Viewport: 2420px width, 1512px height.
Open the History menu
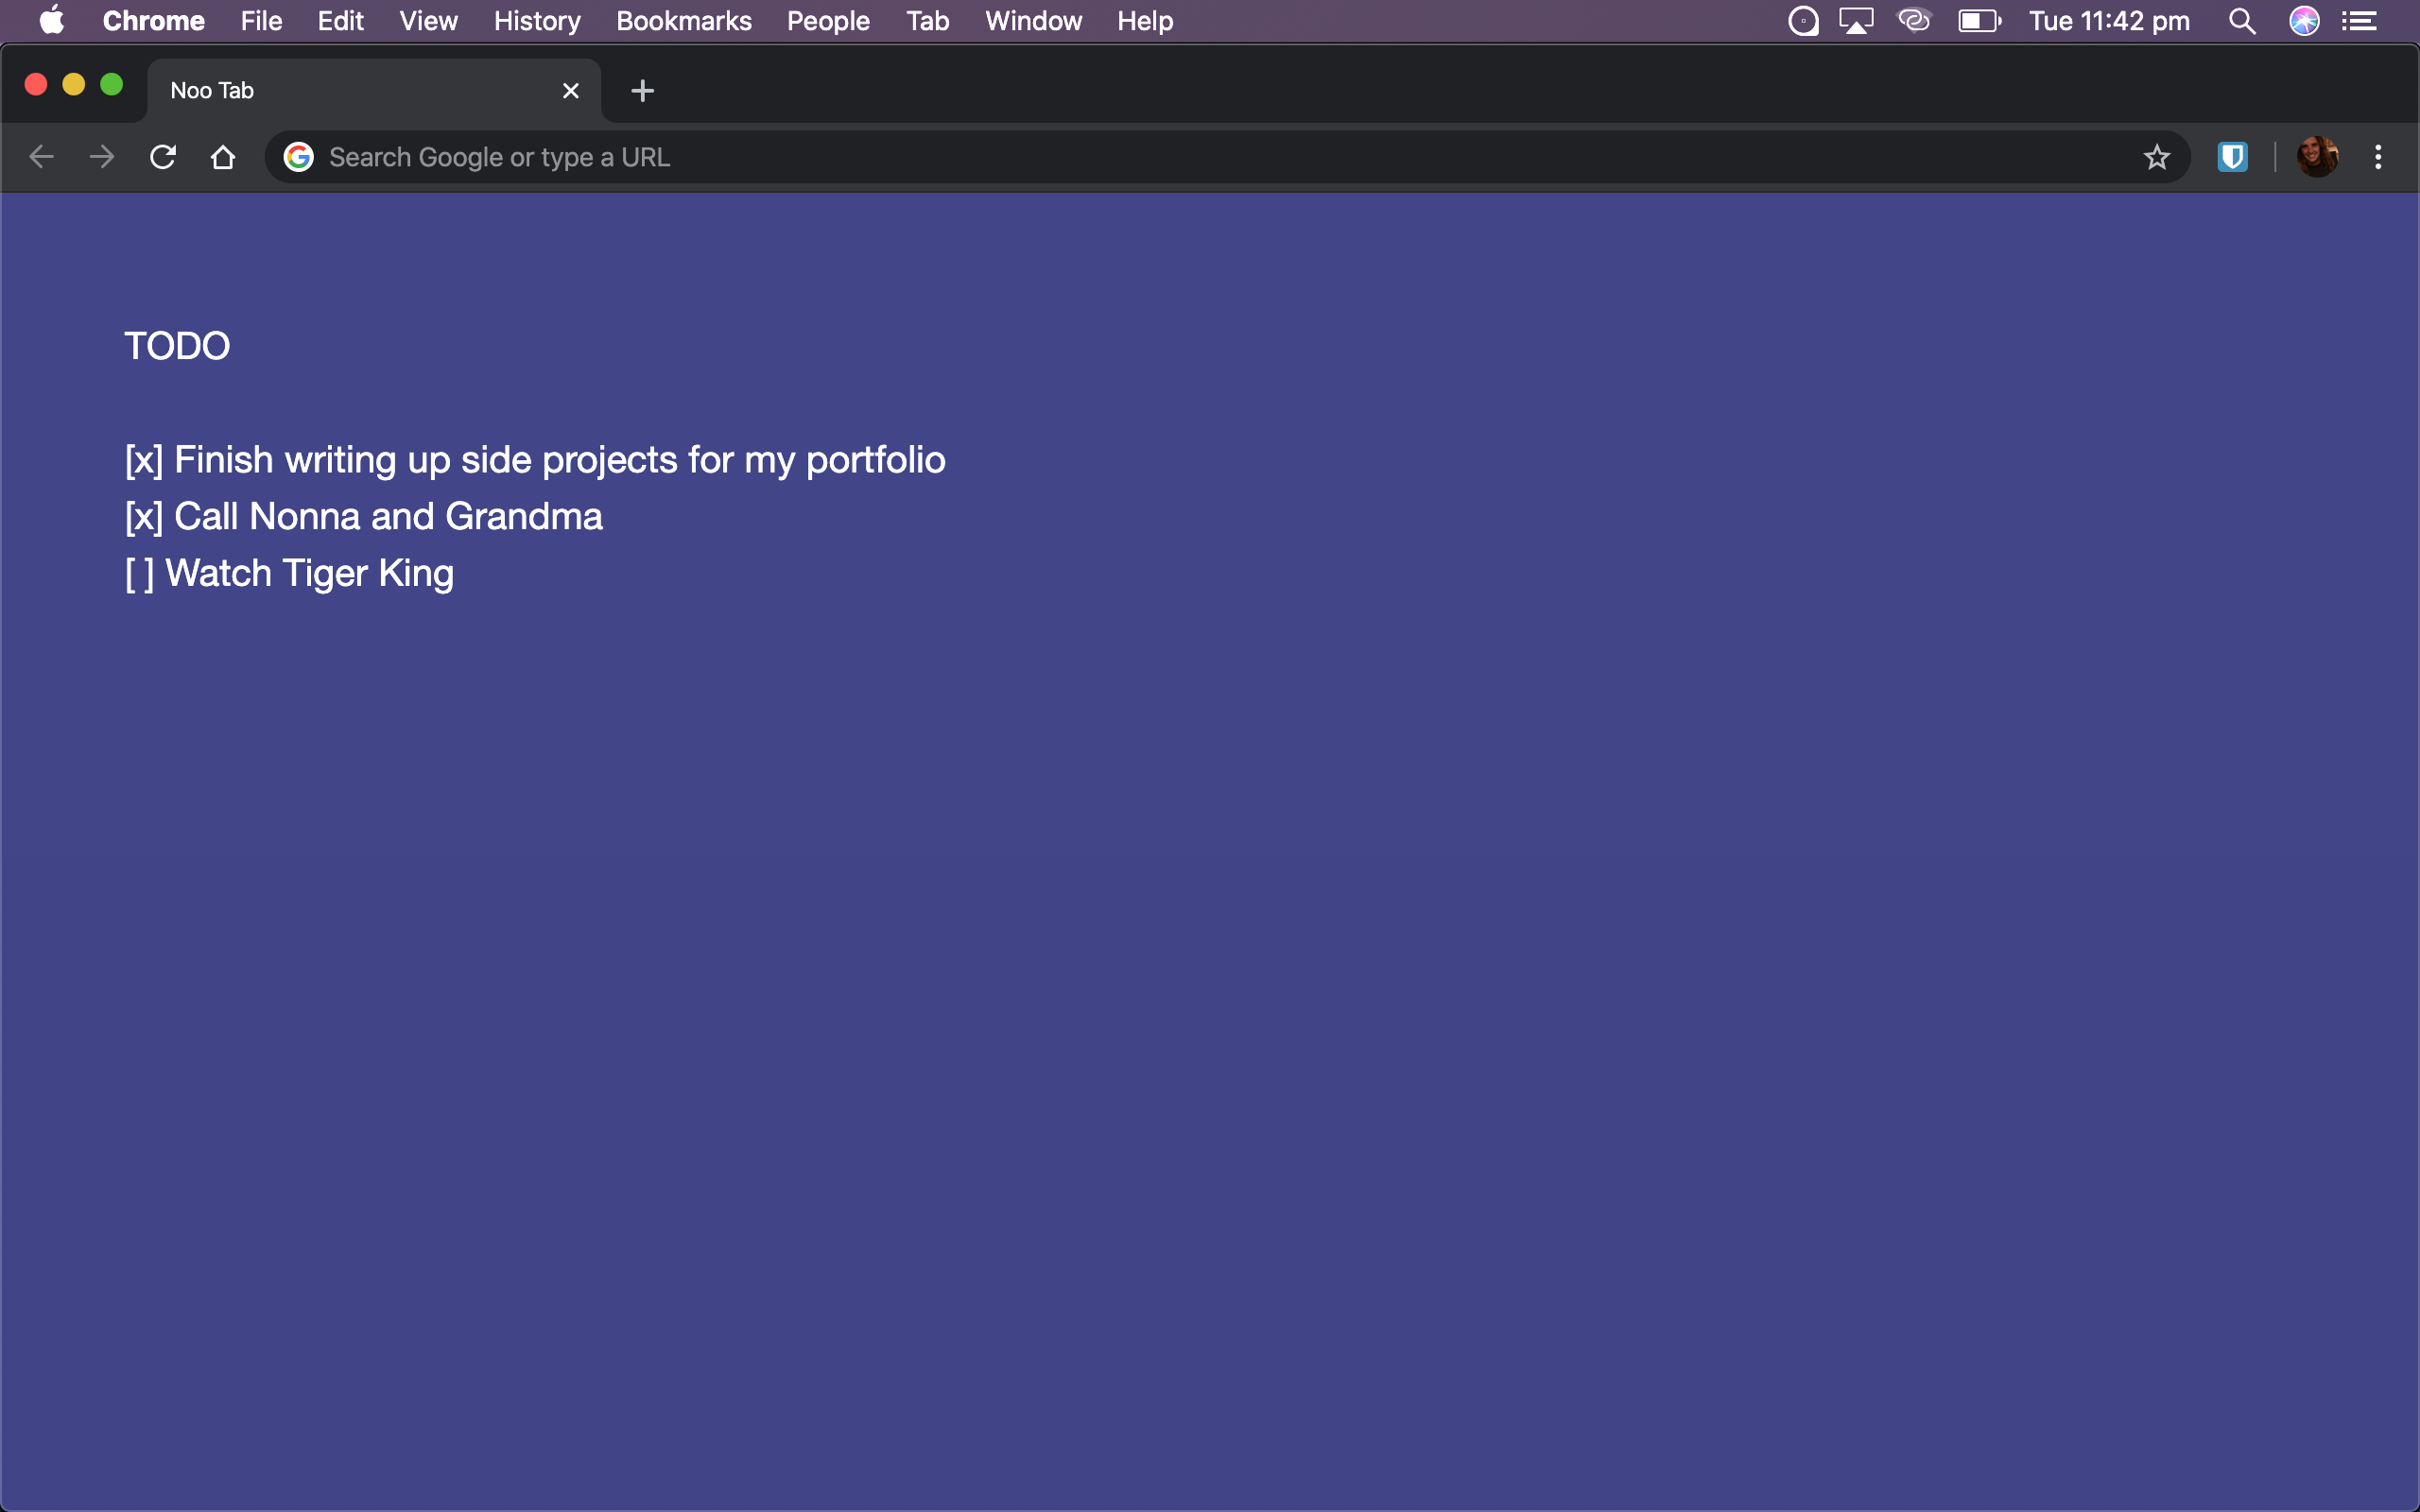536,21
